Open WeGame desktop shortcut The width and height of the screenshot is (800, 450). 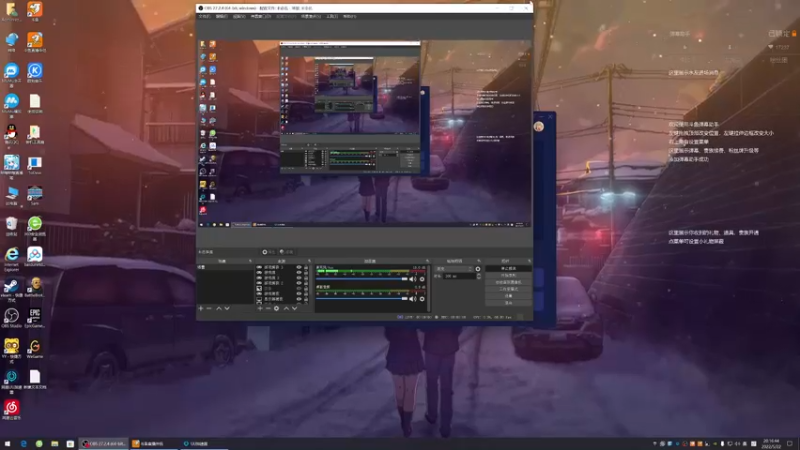pos(35,348)
